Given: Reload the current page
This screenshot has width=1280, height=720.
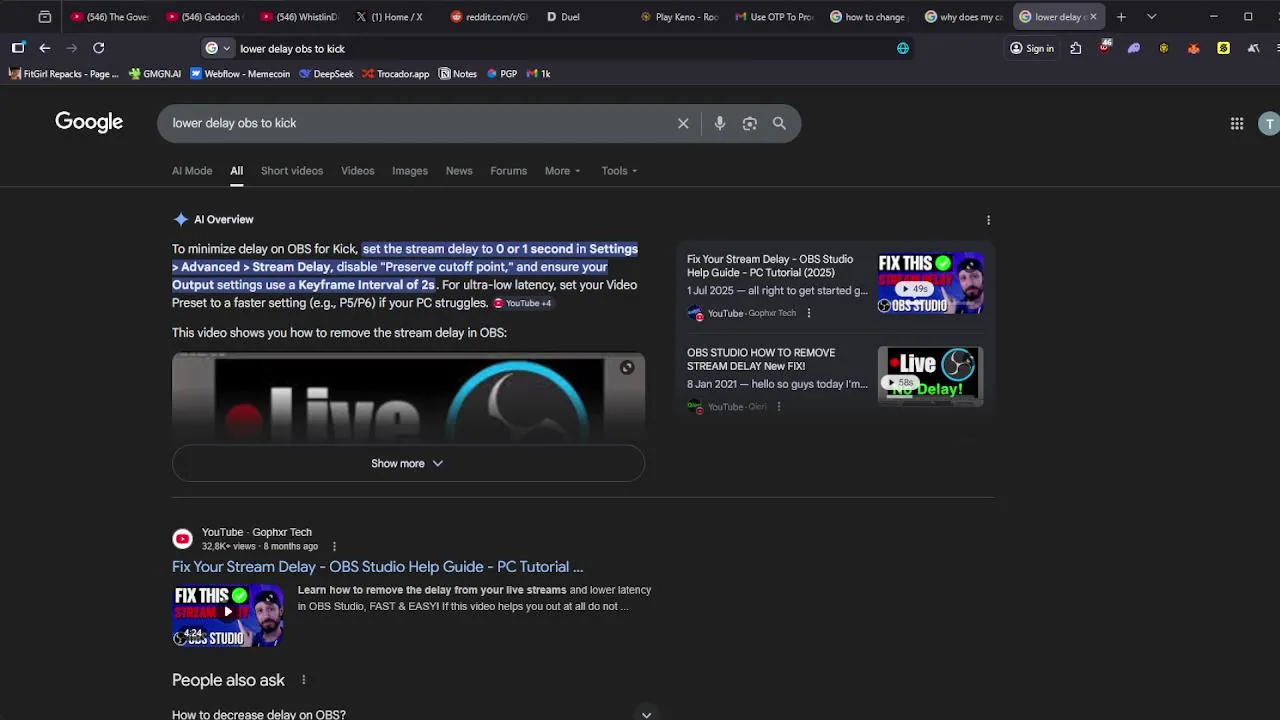Looking at the screenshot, I should tap(98, 48).
